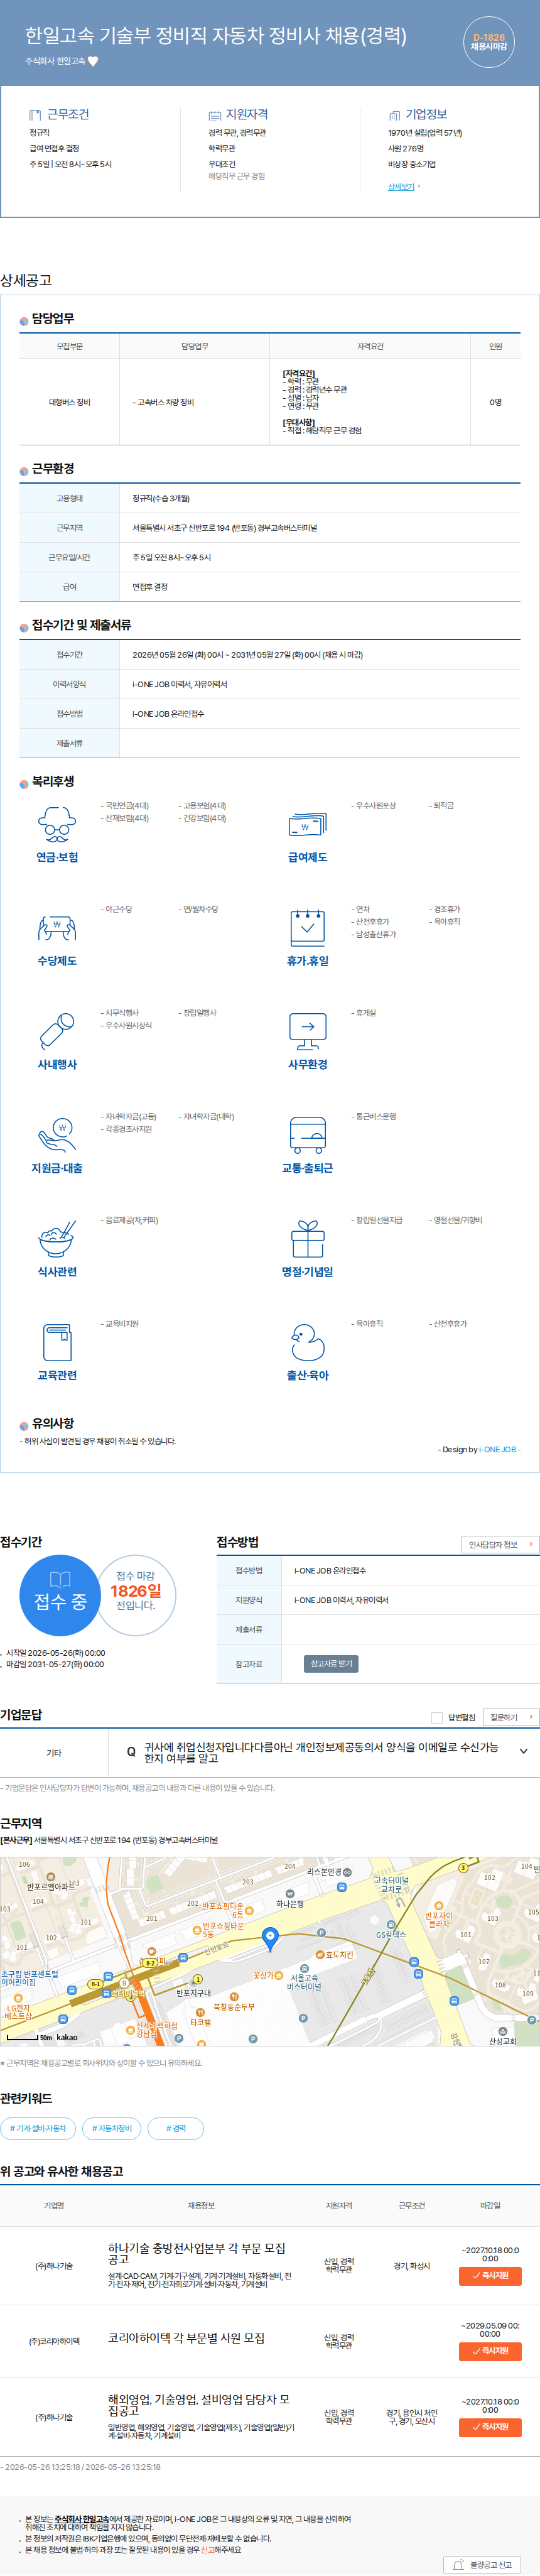This screenshot has width=540, height=2576.
Task: Click 즉시지원 for 충방전사업본부 posting
Action: 490,2275
